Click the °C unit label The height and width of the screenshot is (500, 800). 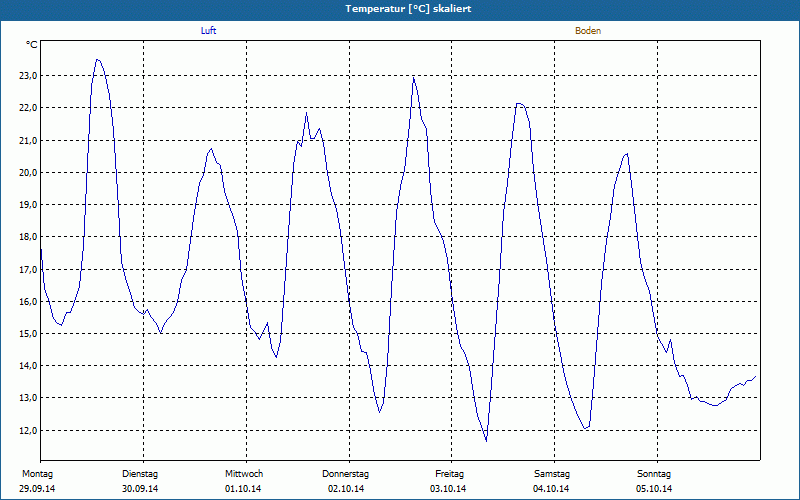click(32, 45)
